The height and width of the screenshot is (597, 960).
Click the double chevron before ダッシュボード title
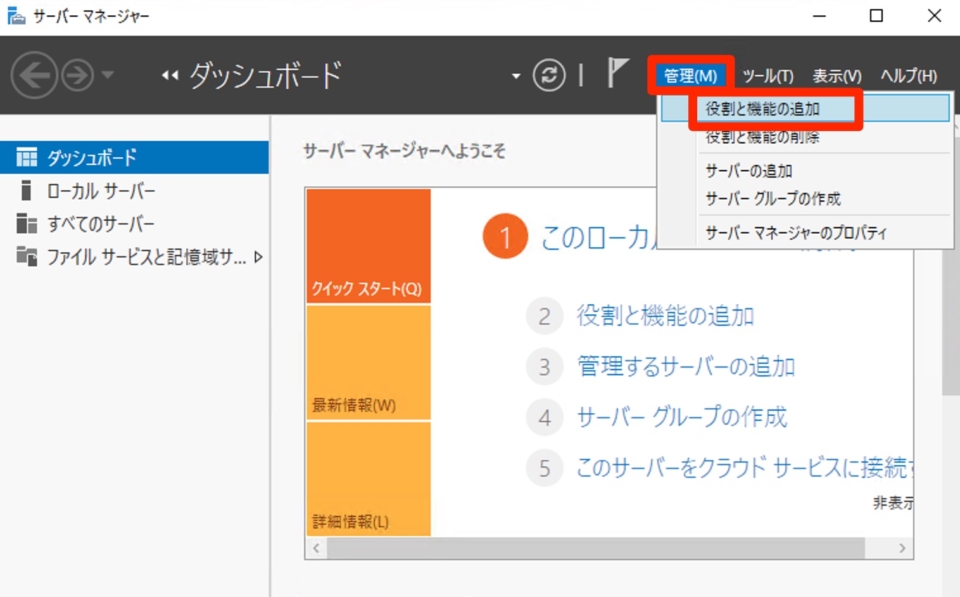pos(170,75)
